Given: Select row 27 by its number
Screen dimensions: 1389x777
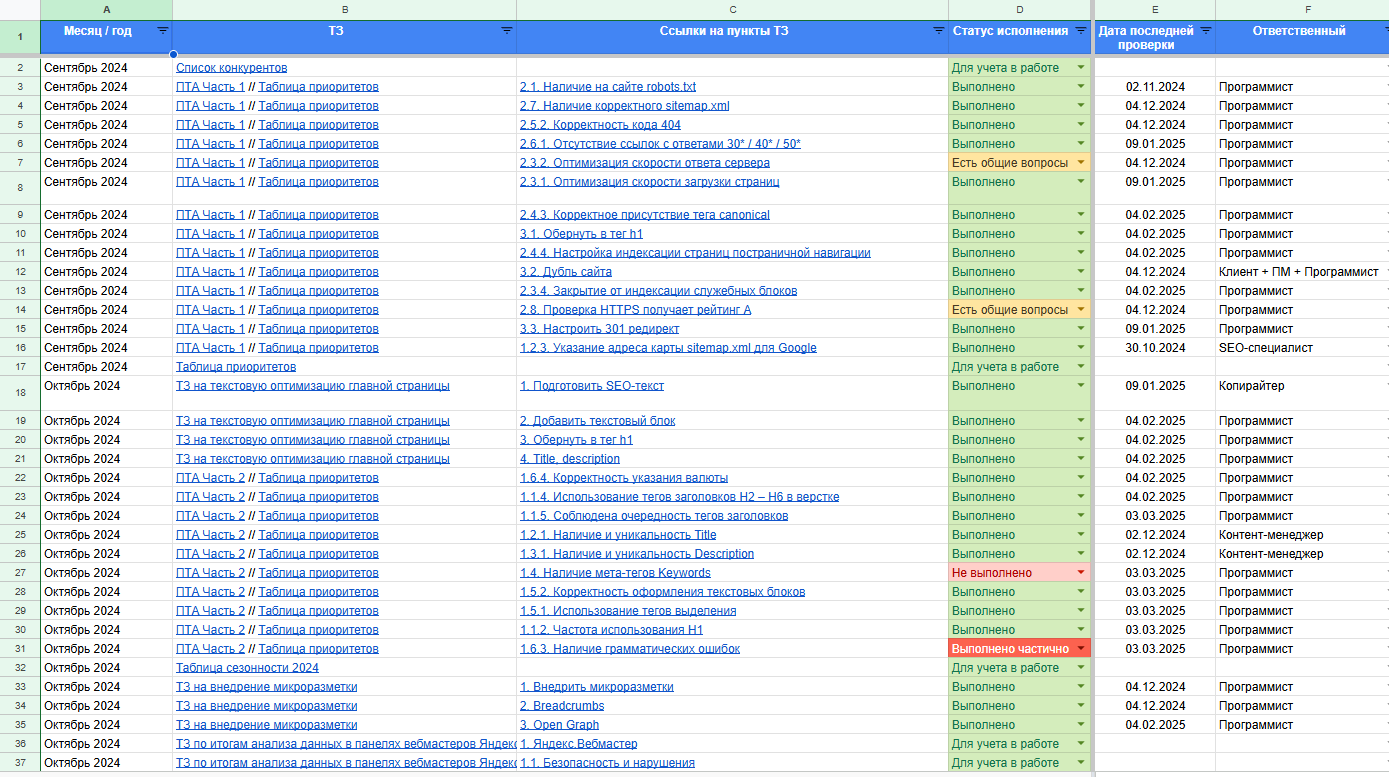Looking at the screenshot, I should (20, 573).
